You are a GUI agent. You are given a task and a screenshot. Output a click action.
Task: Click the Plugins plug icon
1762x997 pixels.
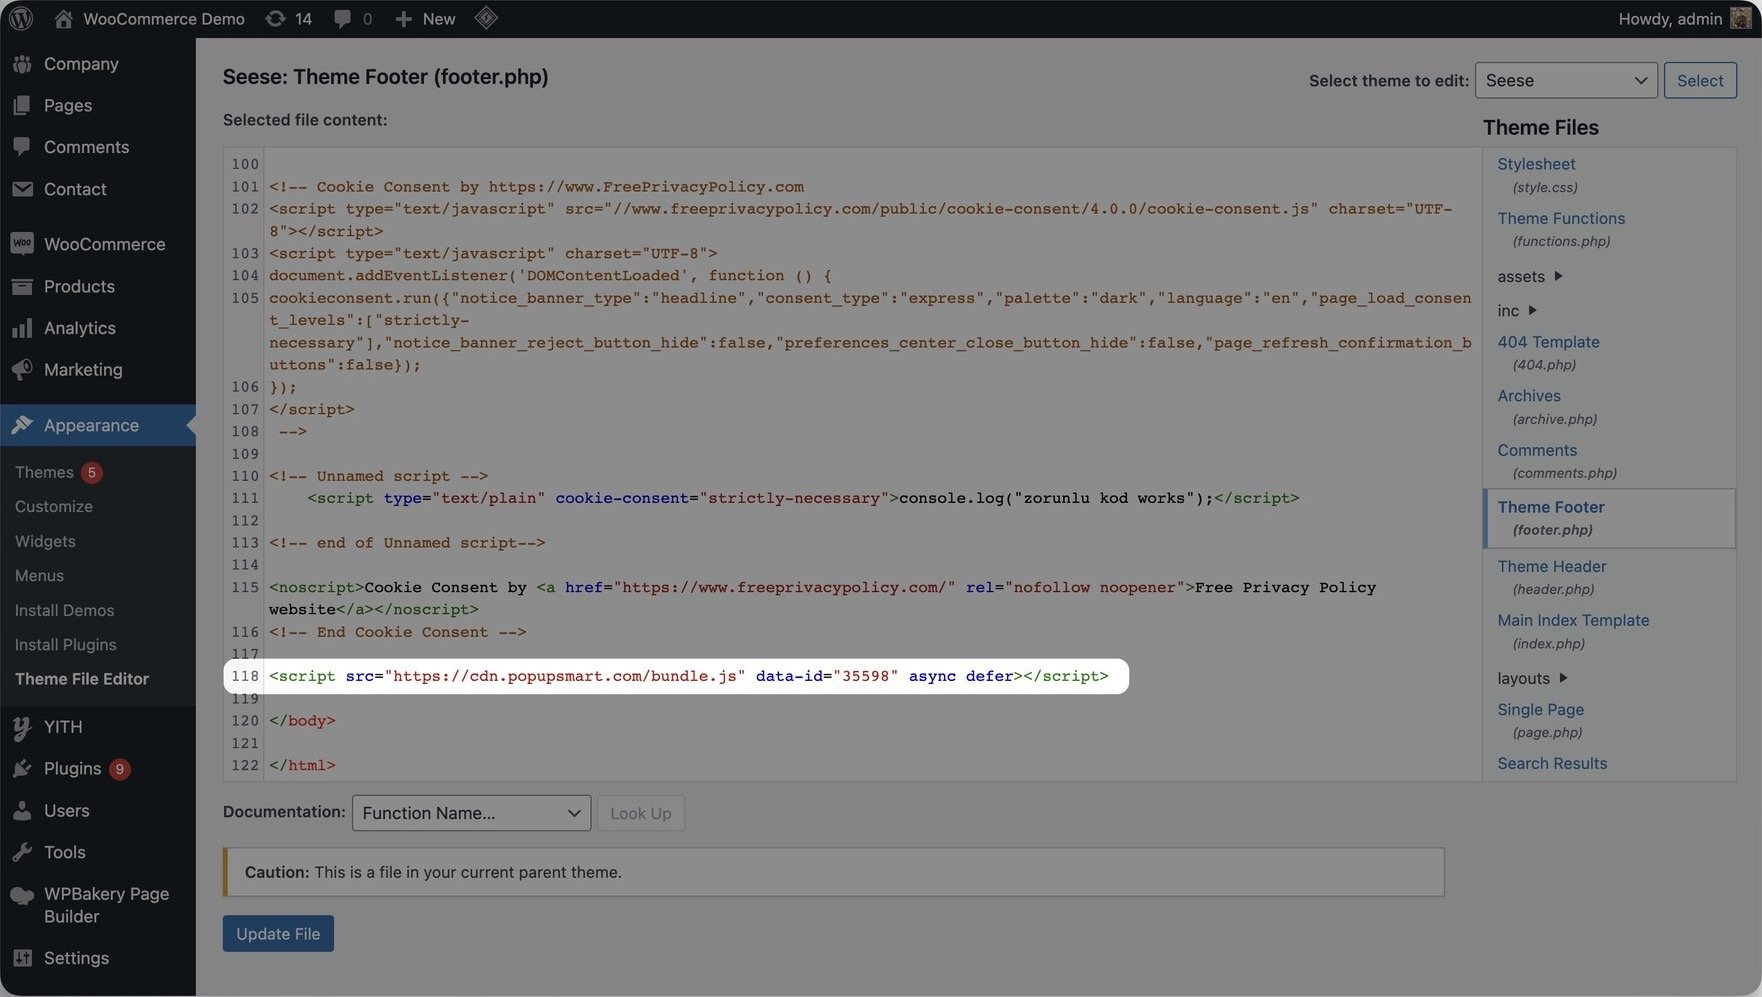tap(22, 769)
